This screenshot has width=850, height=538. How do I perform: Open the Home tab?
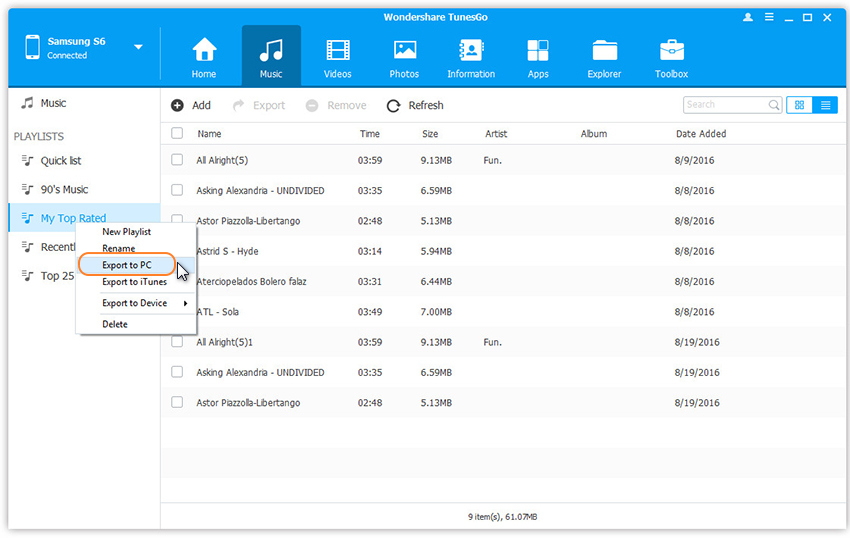(204, 57)
